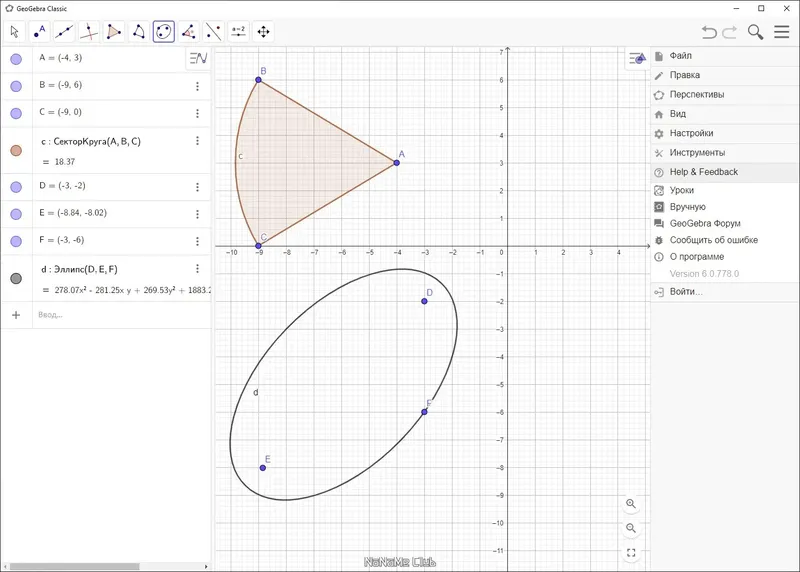Toggle visibility of sector c
This screenshot has width=800, height=572.
pos(16,151)
